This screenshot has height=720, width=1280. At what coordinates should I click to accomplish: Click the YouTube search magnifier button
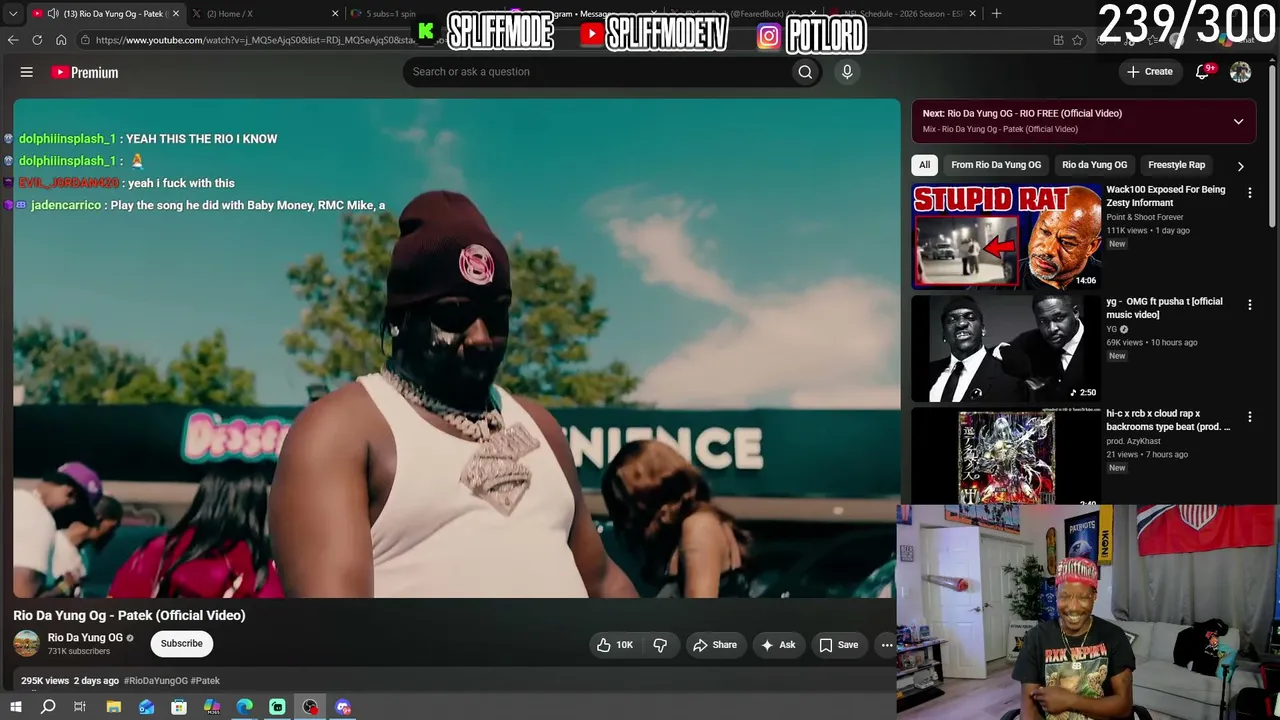tap(805, 72)
